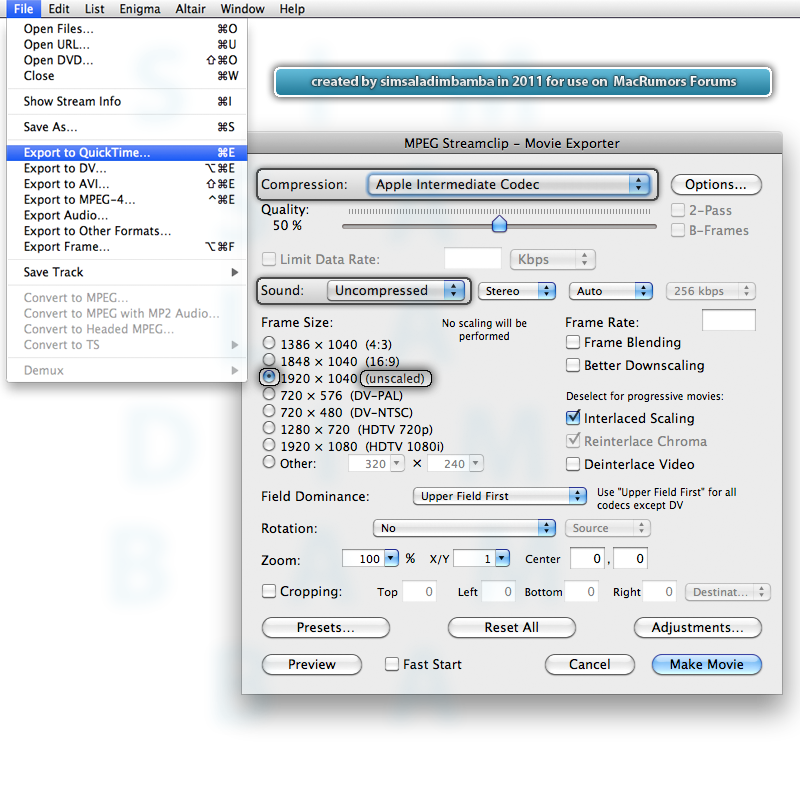Open the Rotation dropdown

click(x=464, y=528)
